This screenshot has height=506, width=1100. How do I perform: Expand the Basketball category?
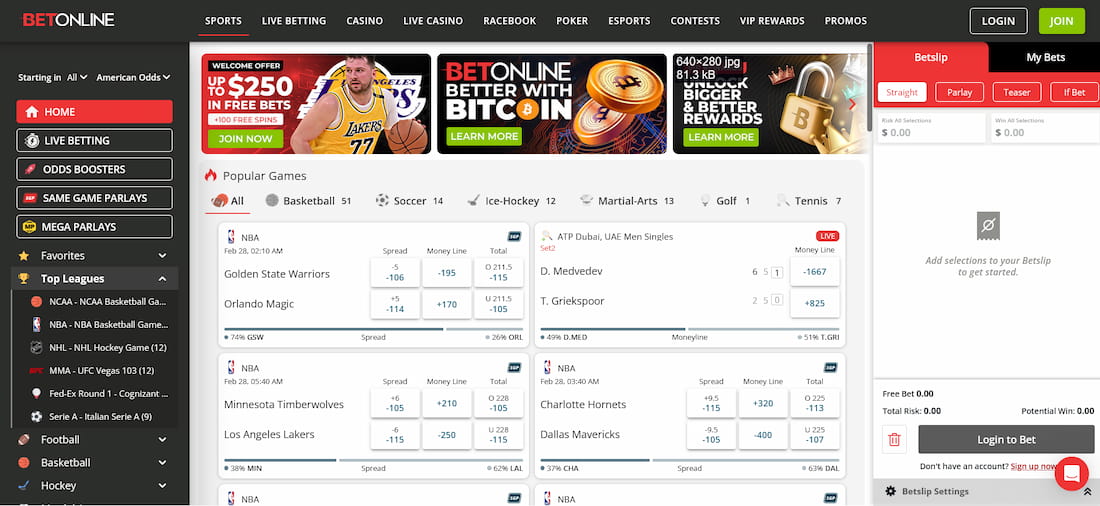(x=163, y=462)
